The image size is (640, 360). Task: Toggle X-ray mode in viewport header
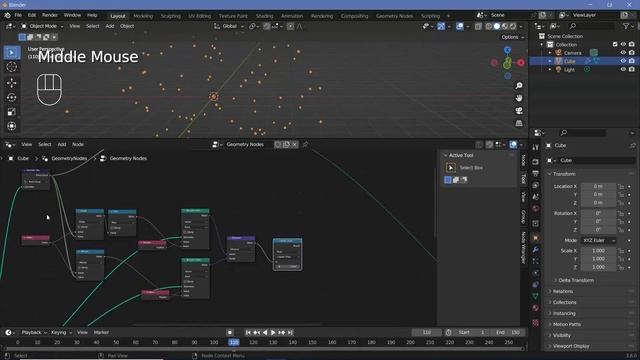(478, 26)
